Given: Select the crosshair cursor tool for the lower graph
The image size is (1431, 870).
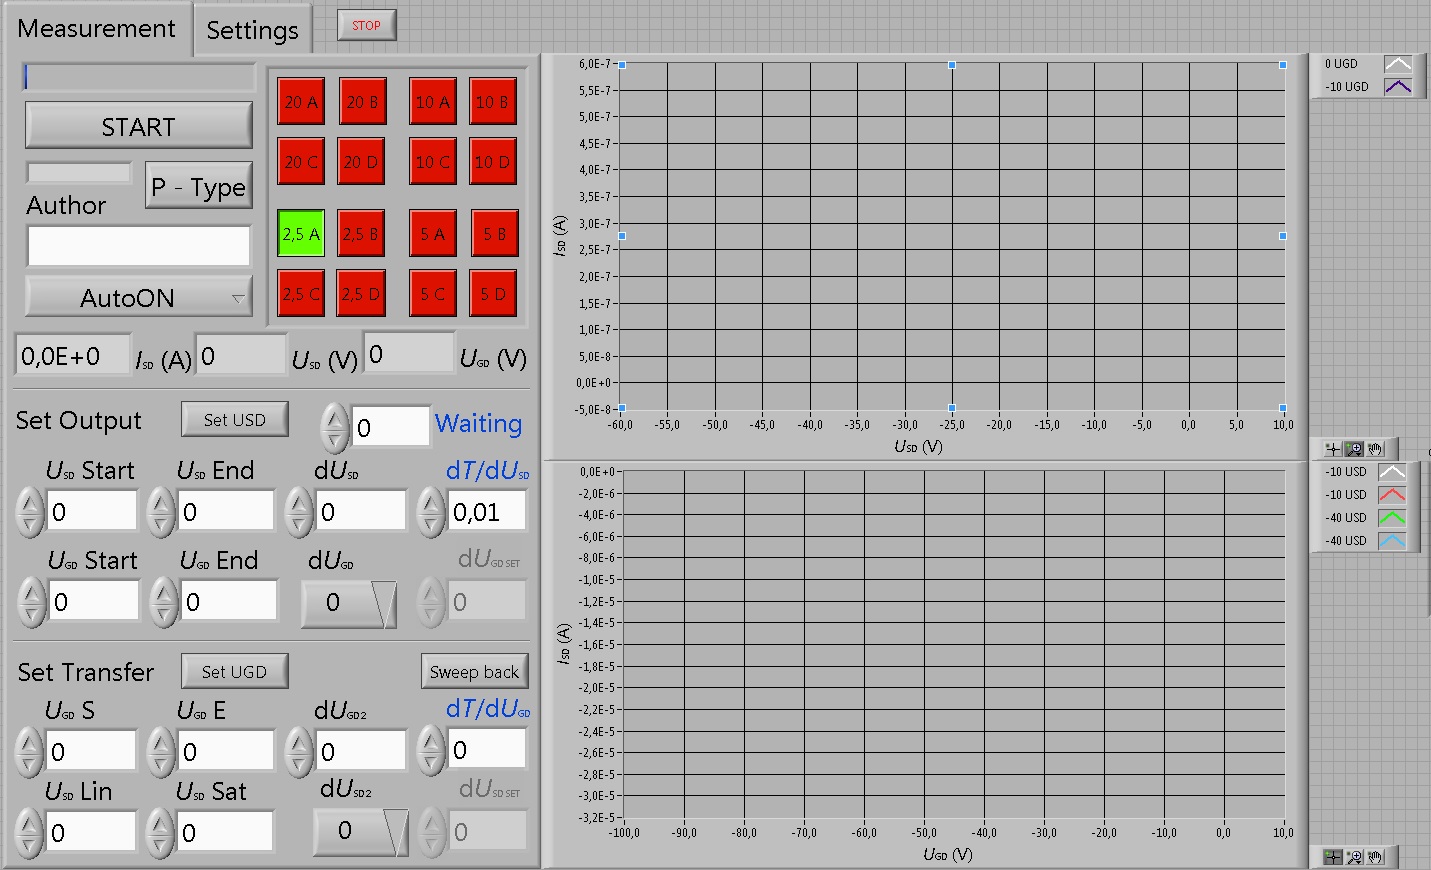Looking at the screenshot, I should coord(1333,857).
